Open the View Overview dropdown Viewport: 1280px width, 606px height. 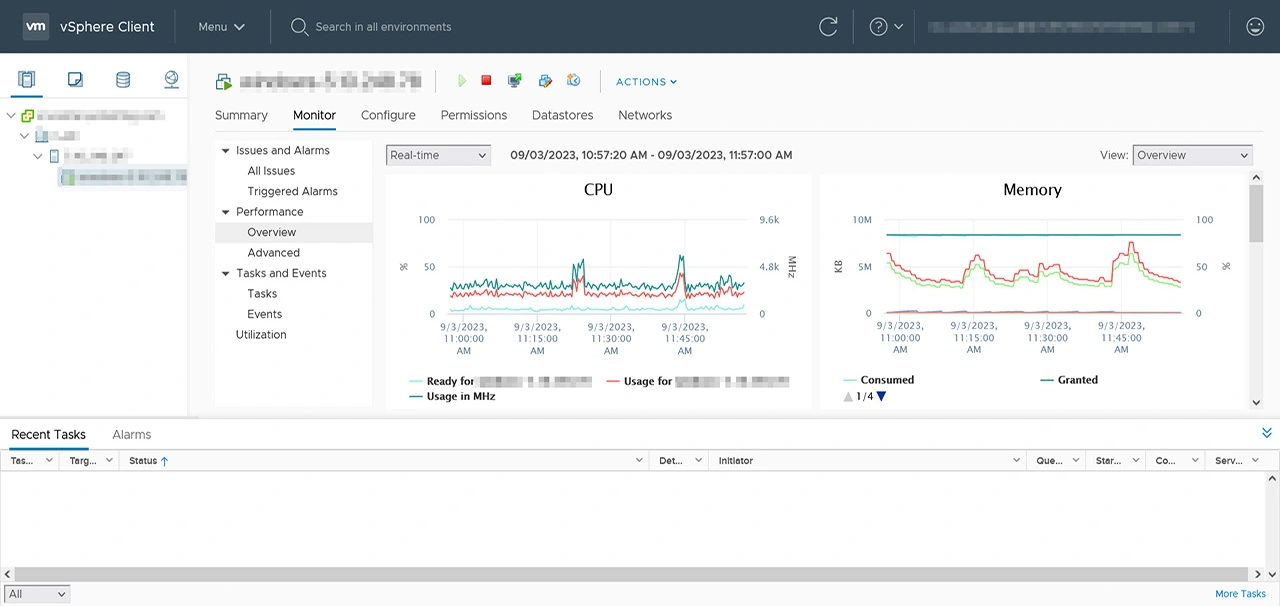(1192, 155)
